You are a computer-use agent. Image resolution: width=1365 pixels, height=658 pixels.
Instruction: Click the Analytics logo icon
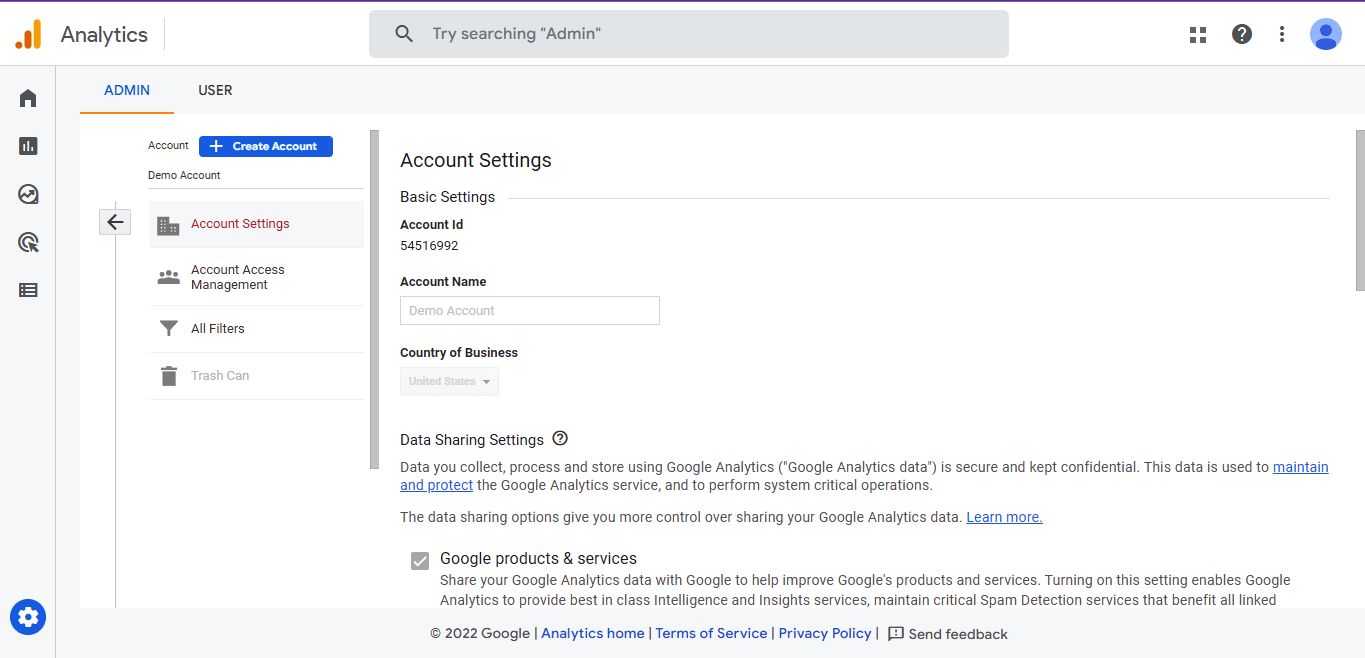tap(29, 34)
